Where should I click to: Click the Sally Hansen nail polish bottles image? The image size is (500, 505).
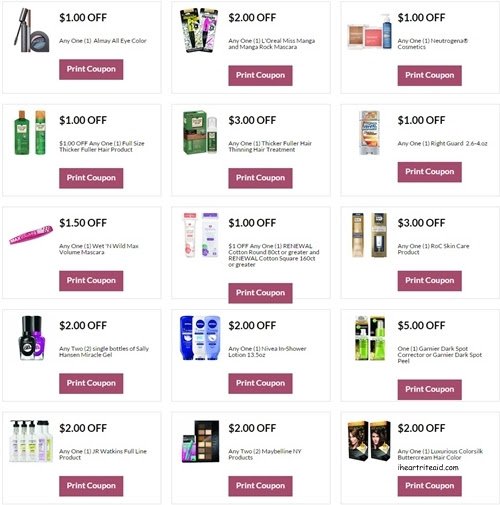point(32,338)
